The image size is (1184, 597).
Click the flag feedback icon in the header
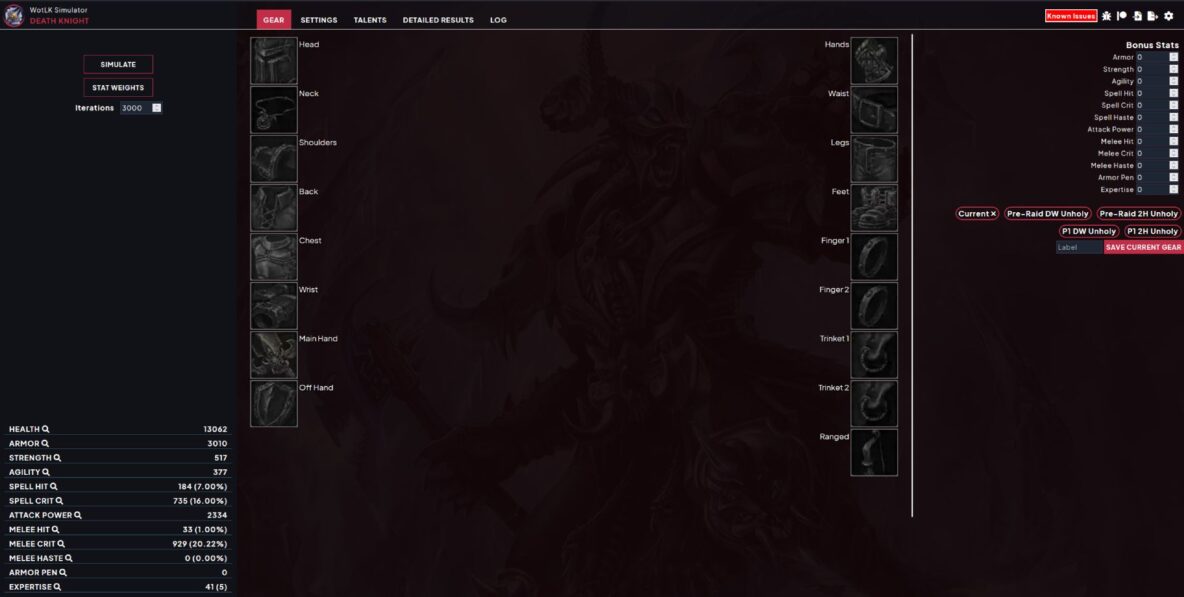(x=1120, y=15)
